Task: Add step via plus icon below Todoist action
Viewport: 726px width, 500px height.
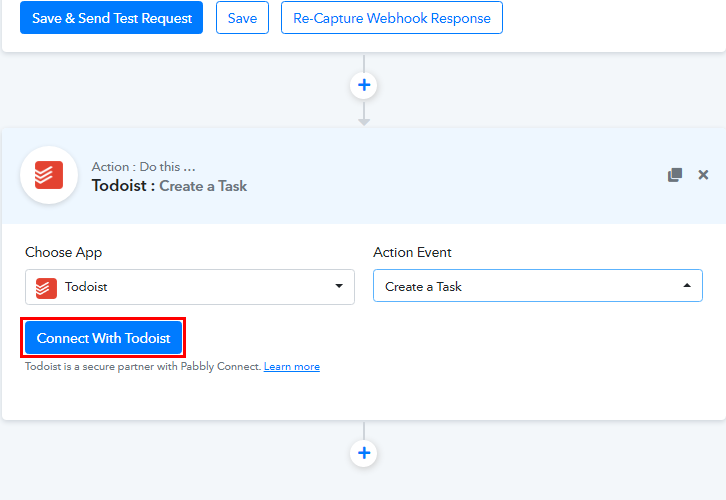Action: tap(364, 453)
